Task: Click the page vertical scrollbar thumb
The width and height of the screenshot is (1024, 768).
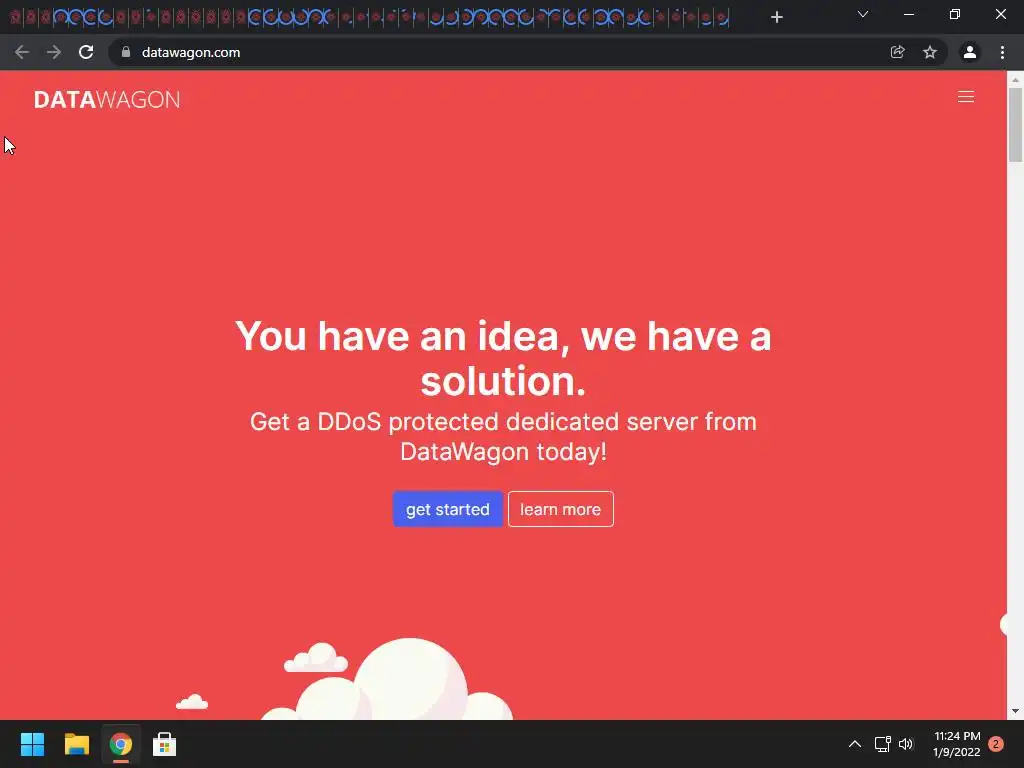Action: point(1015,124)
